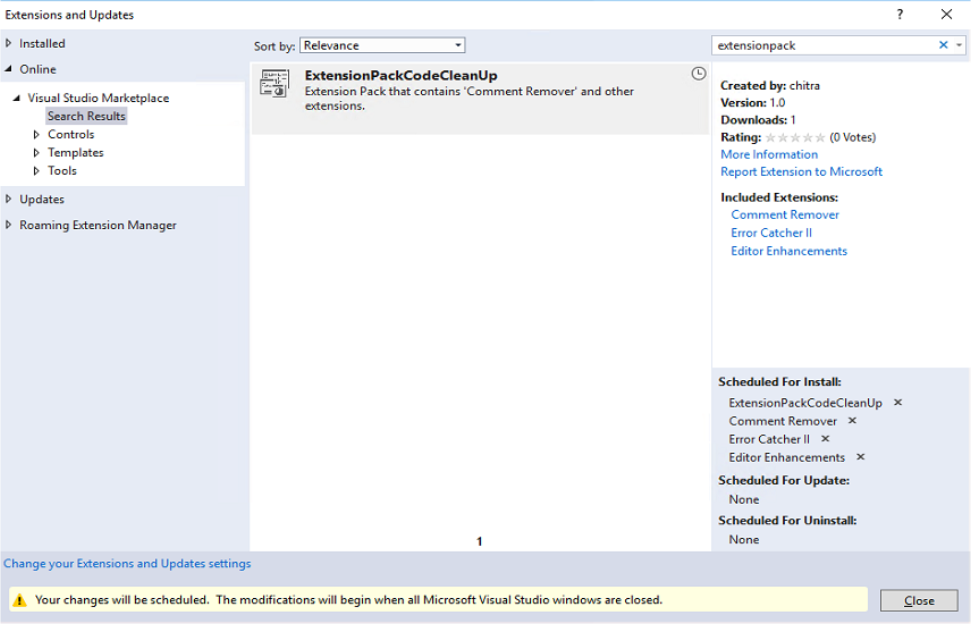Collapse the Visual Studio Marketplace node
Viewport: 971px width, 624px height.
tap(17, 98)
